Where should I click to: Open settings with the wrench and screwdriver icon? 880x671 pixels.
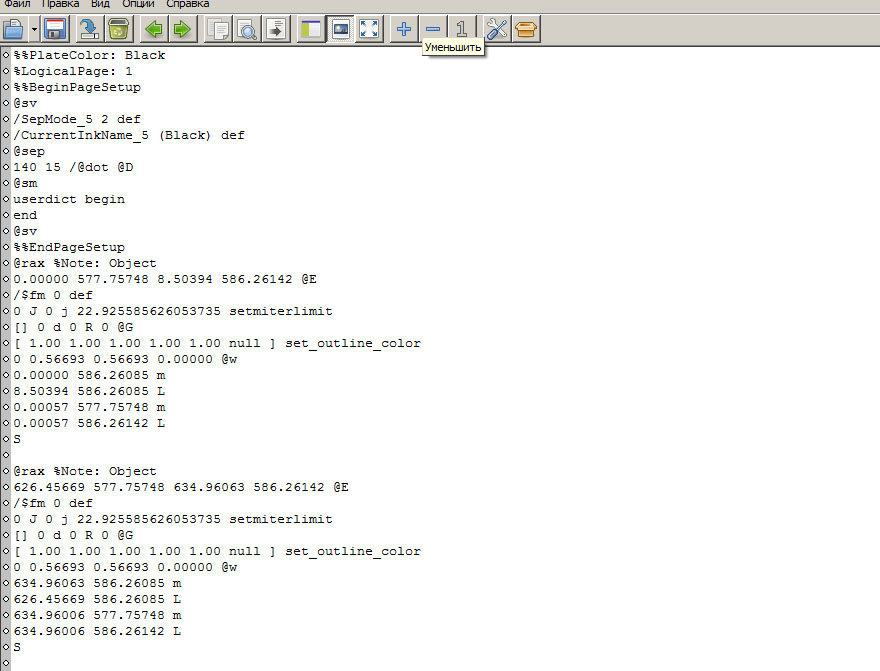click(497, 29)
